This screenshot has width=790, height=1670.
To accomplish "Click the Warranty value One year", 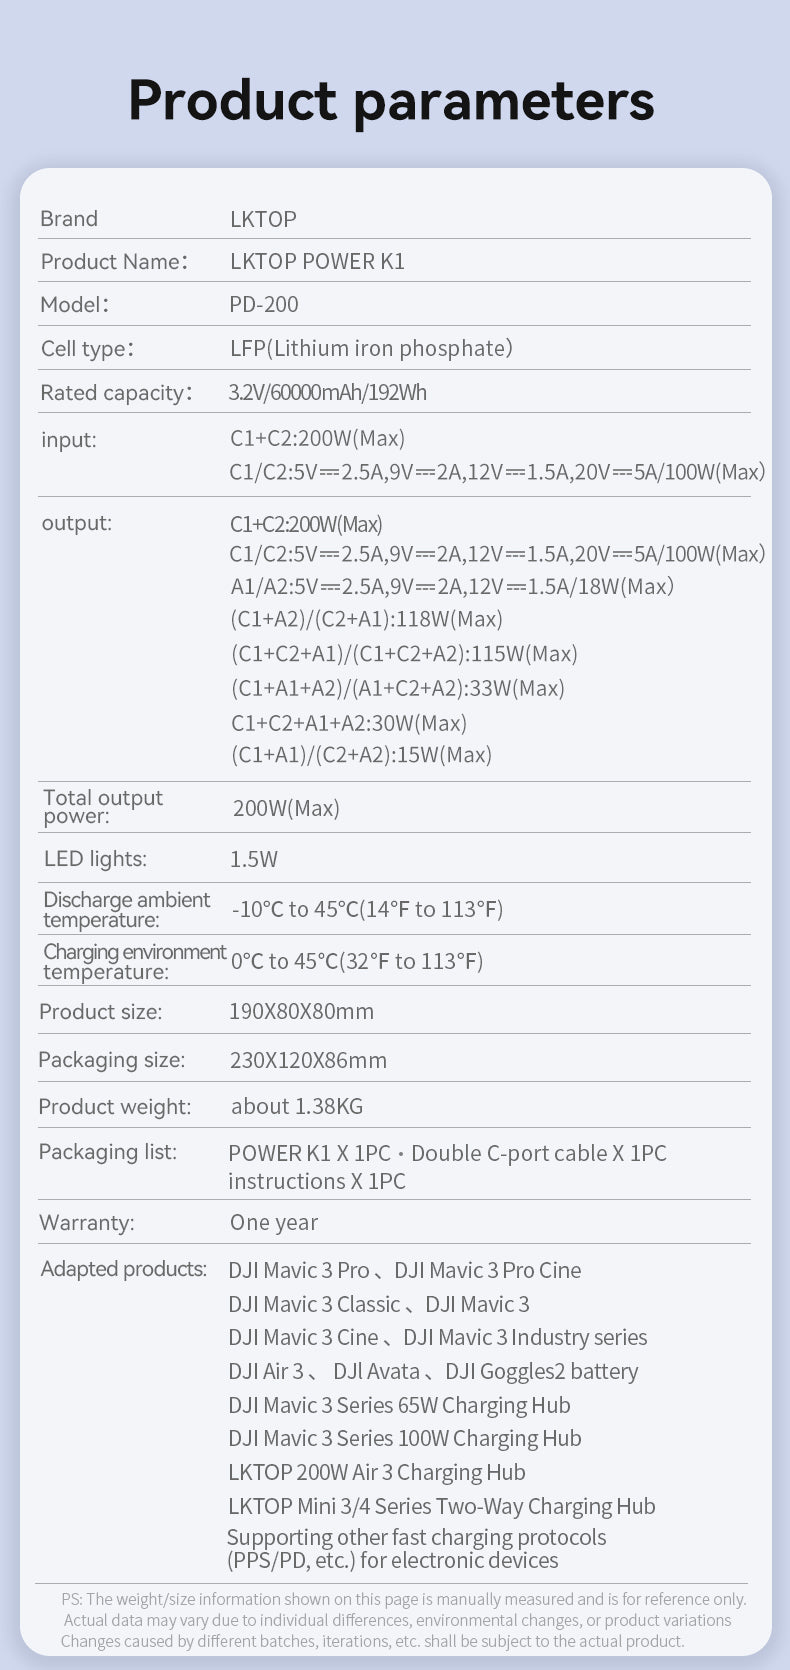I will (274, 1222).
